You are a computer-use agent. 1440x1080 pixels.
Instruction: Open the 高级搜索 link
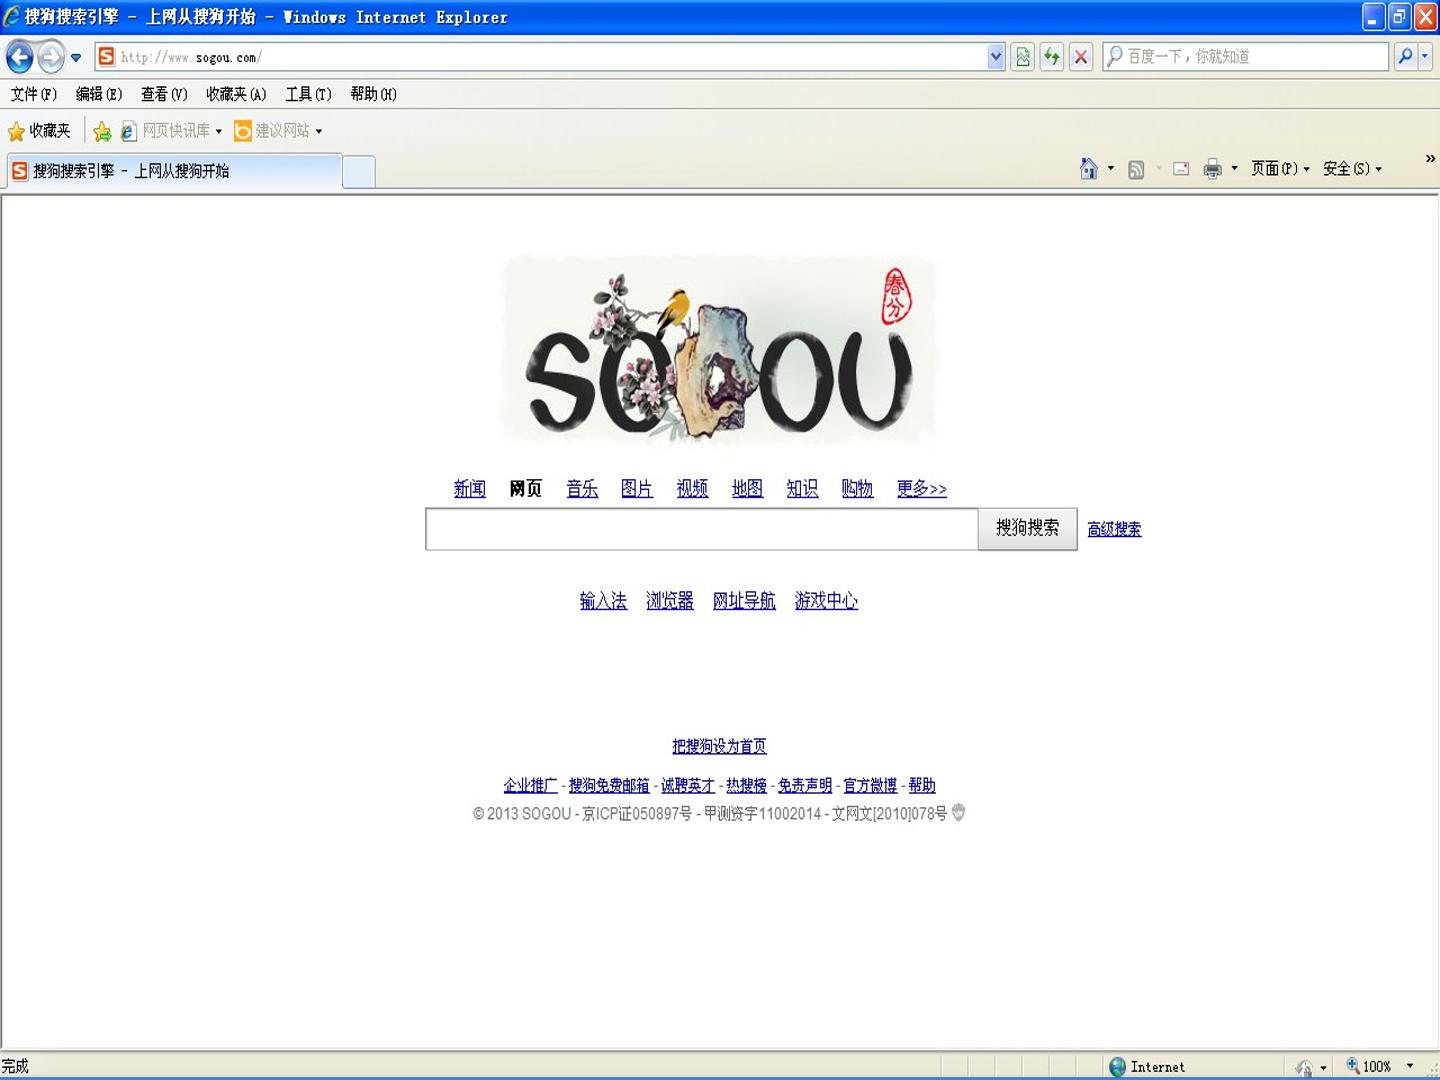(1114, 530)
